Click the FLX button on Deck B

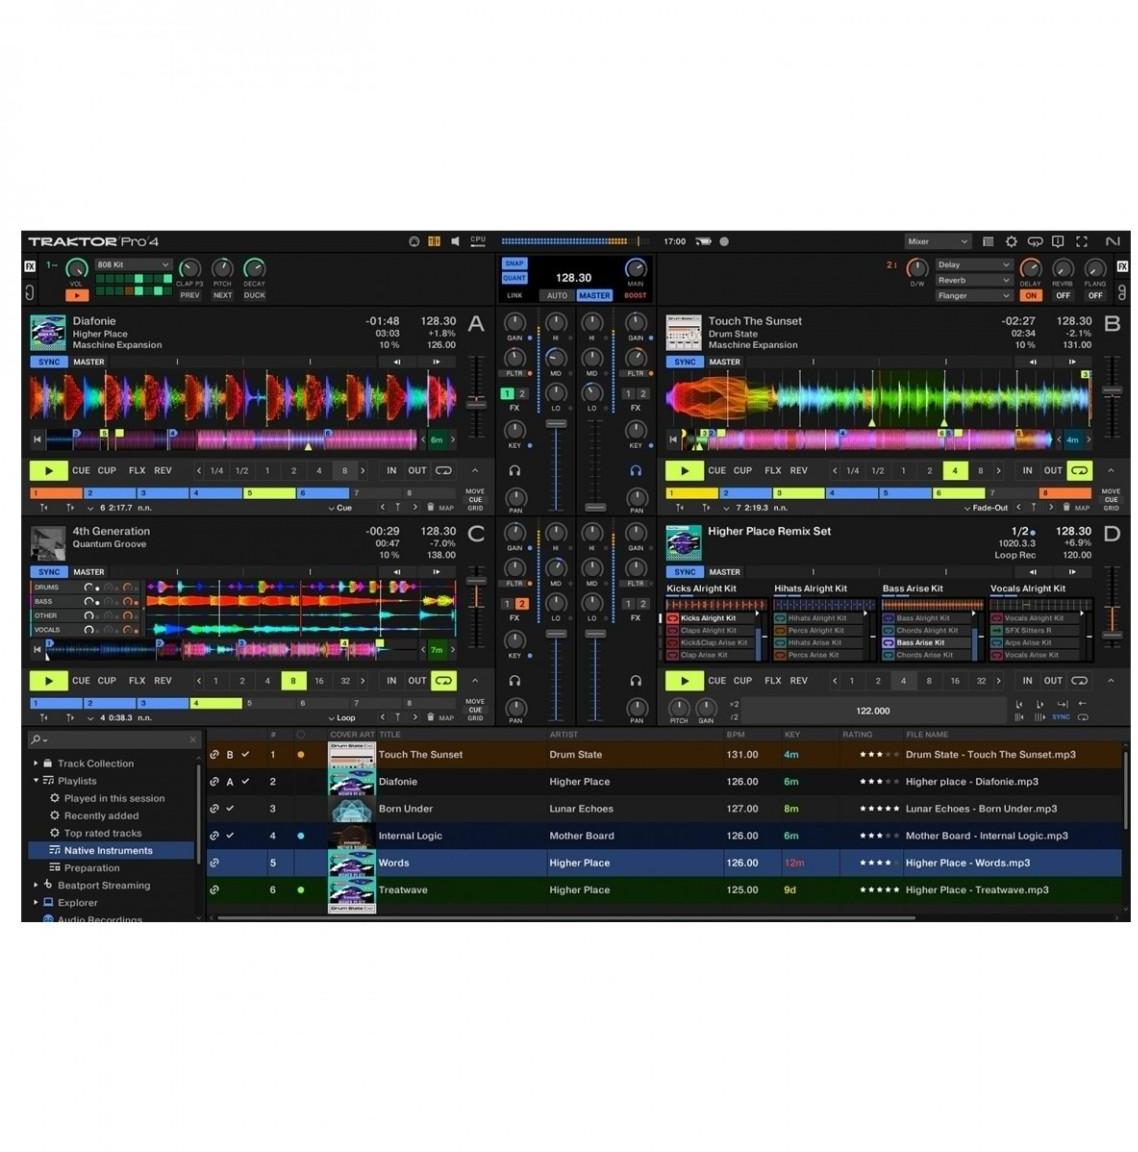(x=773, y=470)
